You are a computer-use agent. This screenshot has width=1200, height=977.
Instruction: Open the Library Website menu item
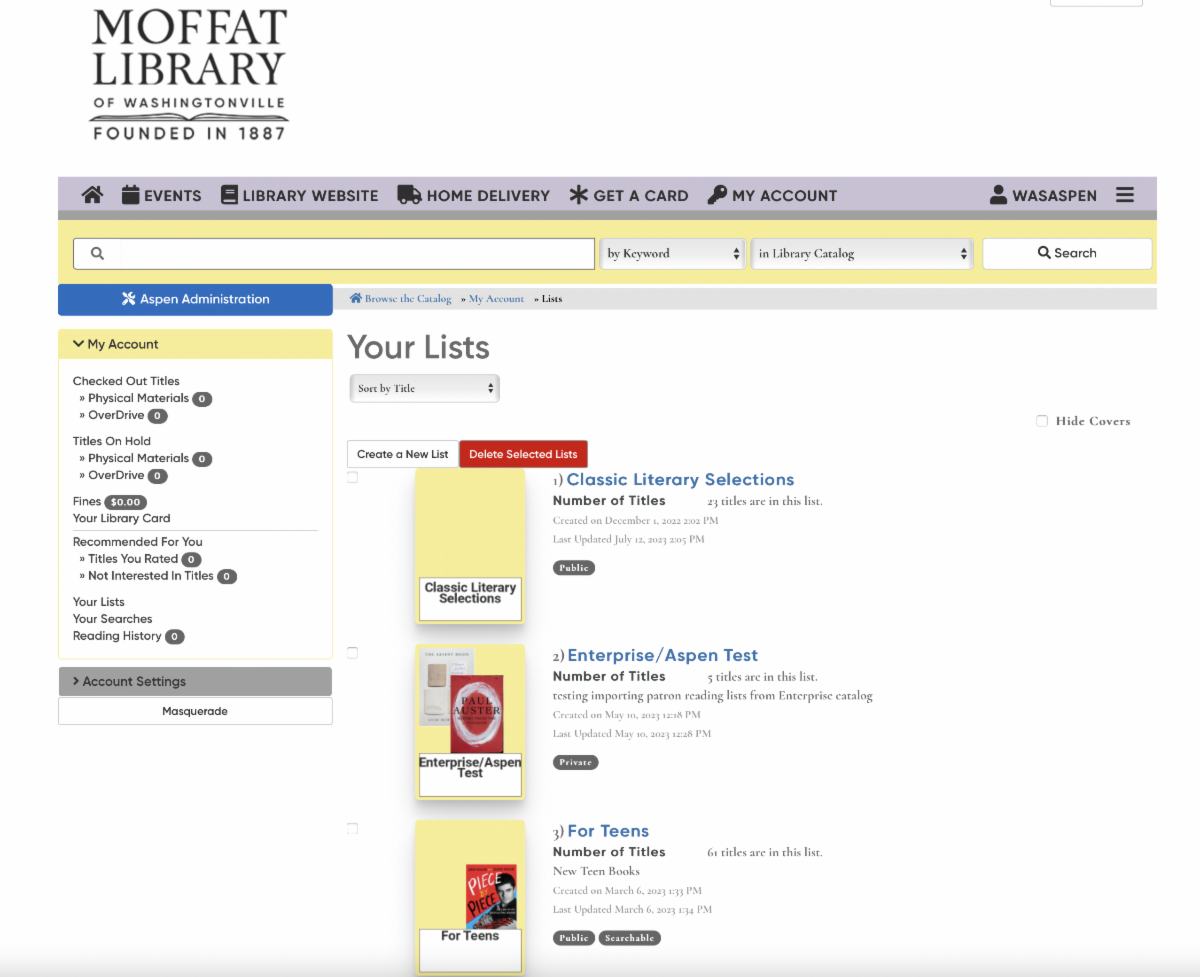(300, 195)
